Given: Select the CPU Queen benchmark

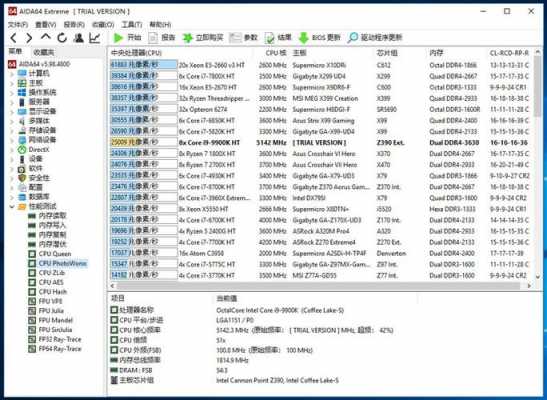Looking at the screenshot, I should point(50,254).
